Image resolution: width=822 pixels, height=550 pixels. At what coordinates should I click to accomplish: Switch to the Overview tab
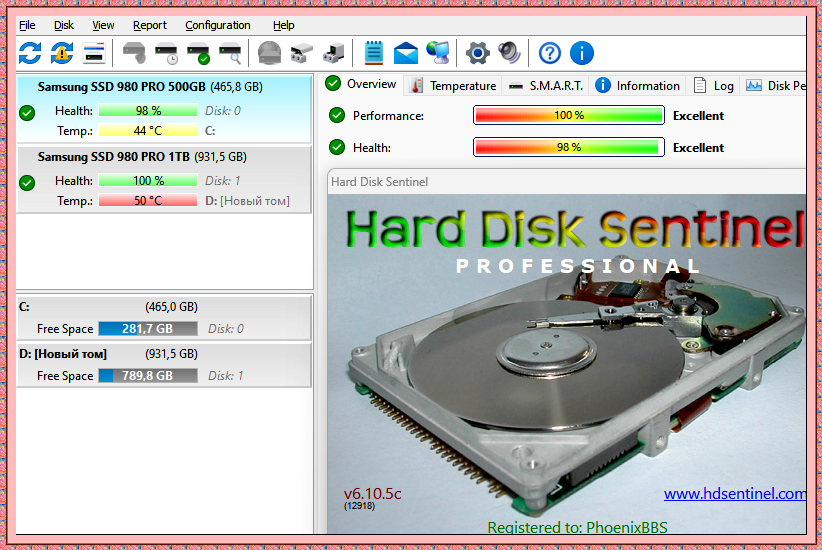coord(361,84)
